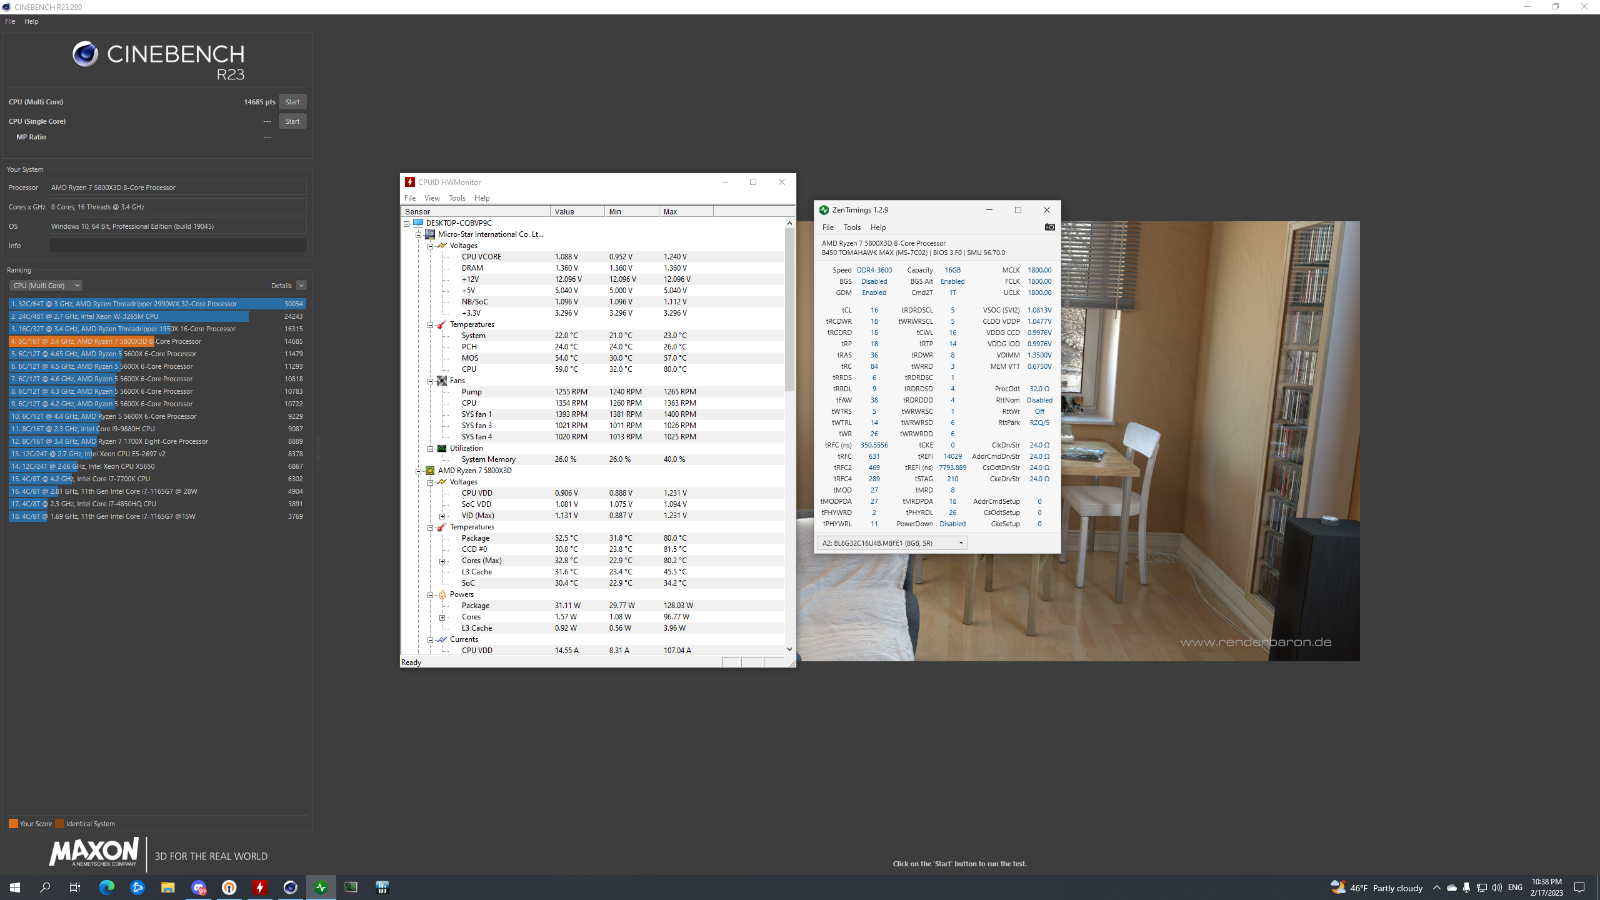
Task: Open the notification center icon
Action: click(x=1580, y=887)
